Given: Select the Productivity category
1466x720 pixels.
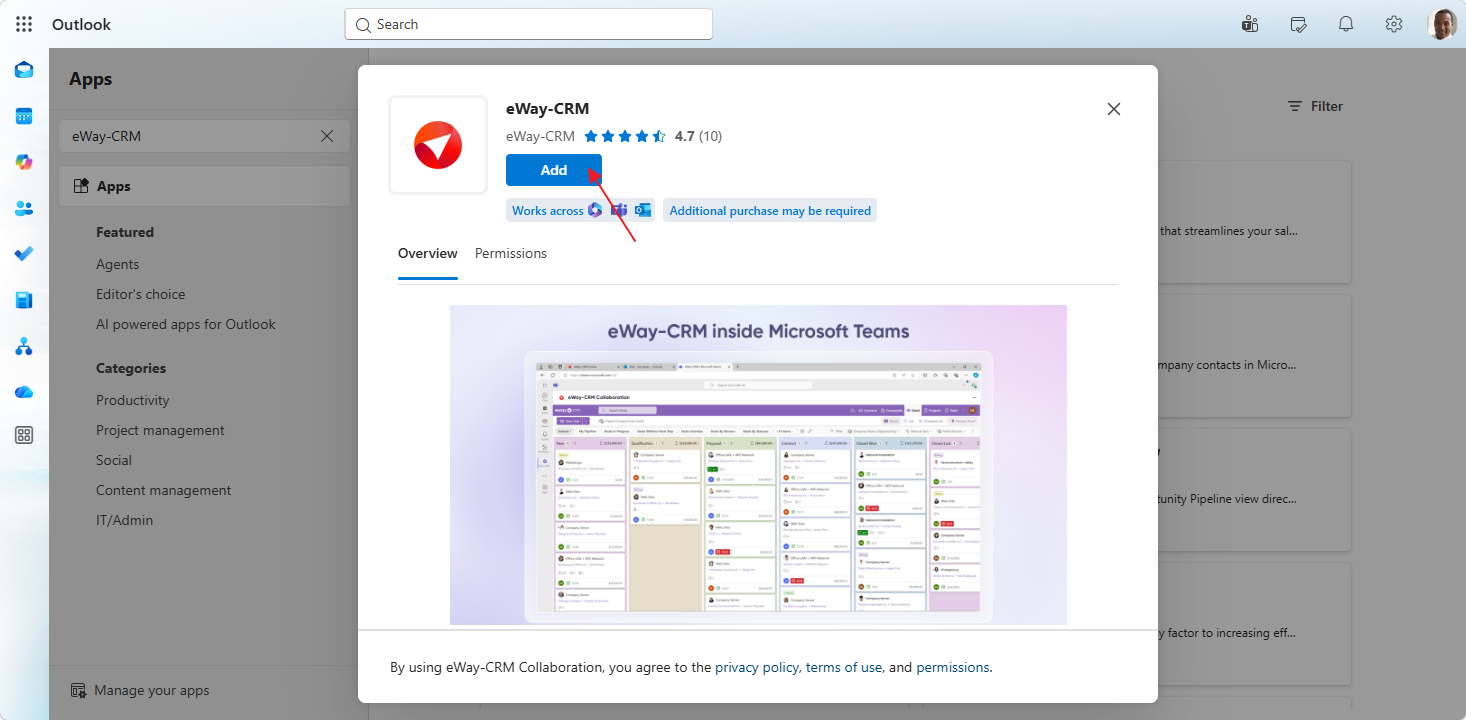Looking at the screenshot, I should pos(133,400).
